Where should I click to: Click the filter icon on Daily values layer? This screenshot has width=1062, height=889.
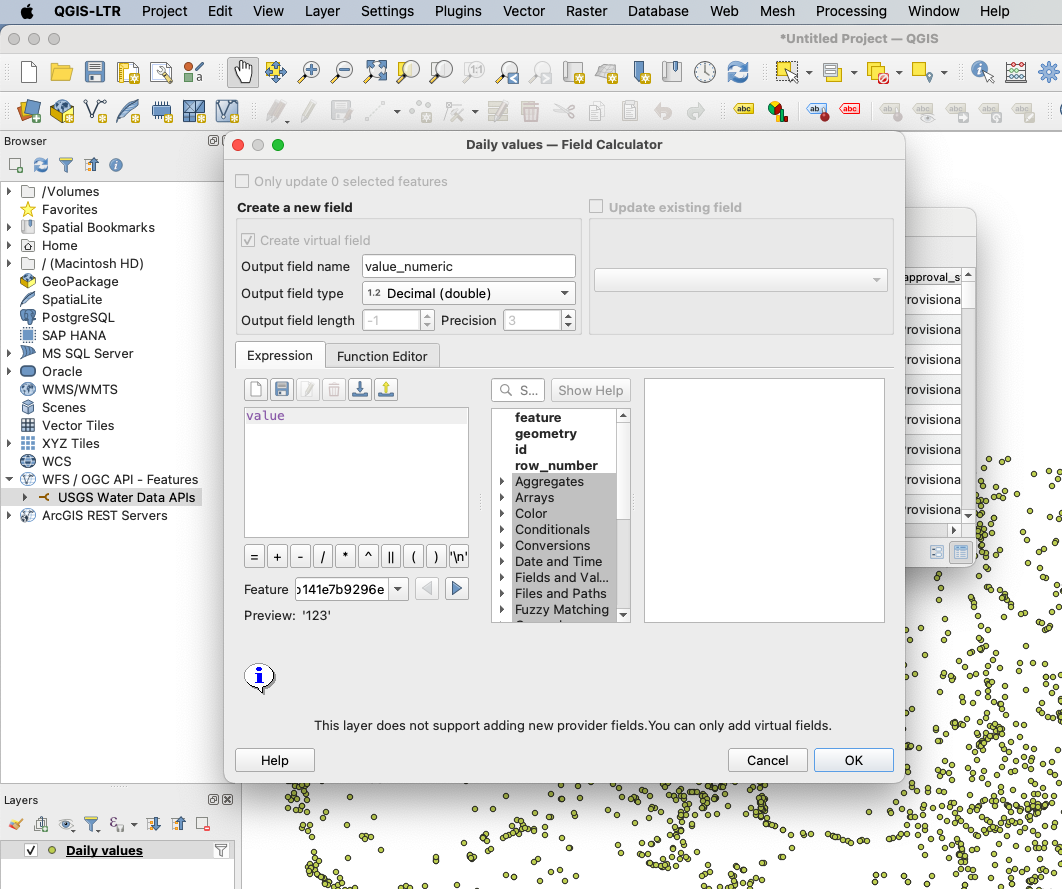pos(221,850)
